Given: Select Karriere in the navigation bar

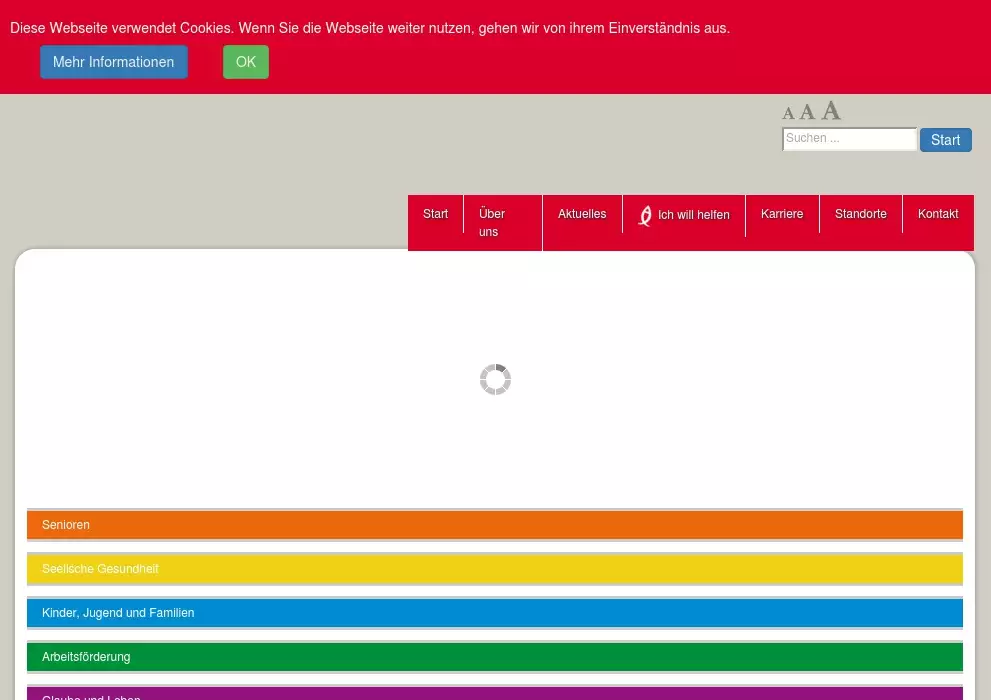Looking at the screenshot, I should point(782,214).
